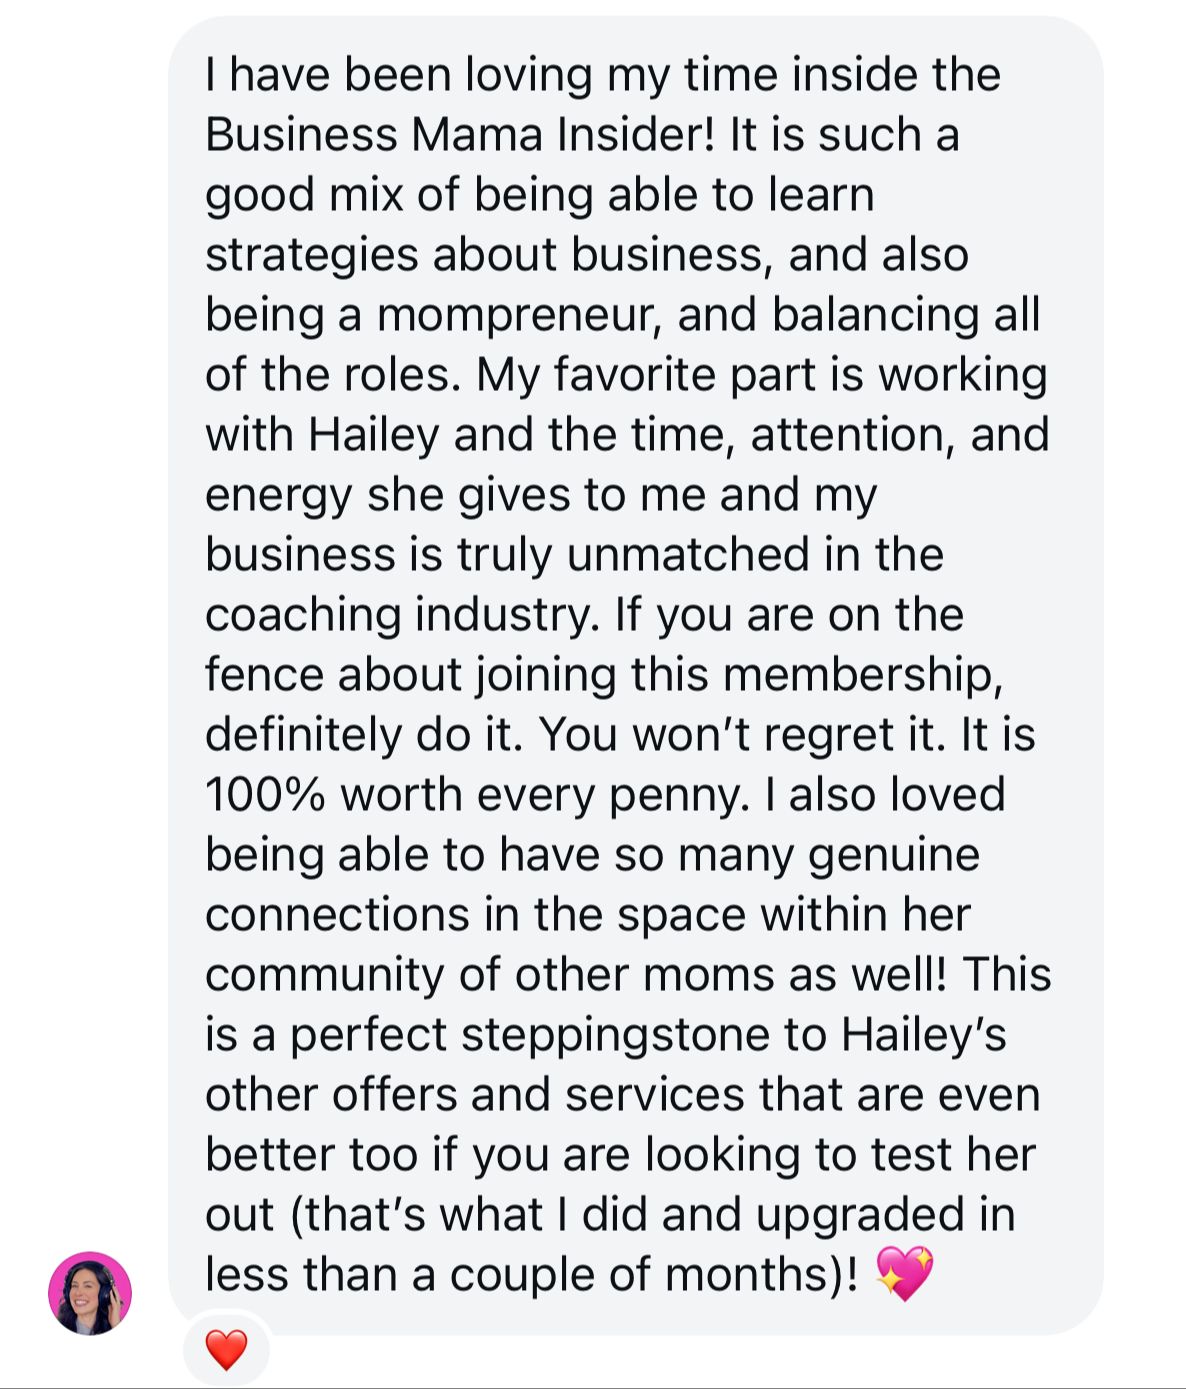Click the words "genuine connections" text
1186x1389 pixels.
coord(590,885)
